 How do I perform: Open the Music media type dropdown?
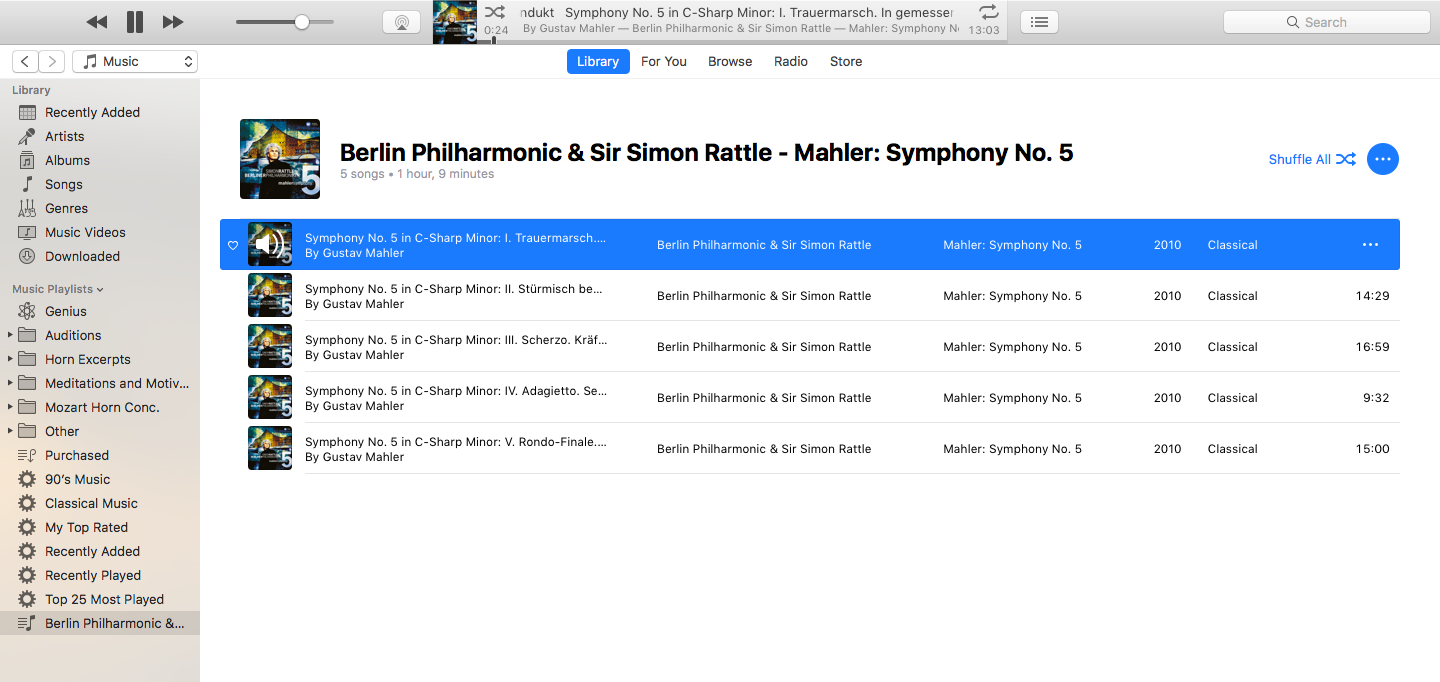135,61
